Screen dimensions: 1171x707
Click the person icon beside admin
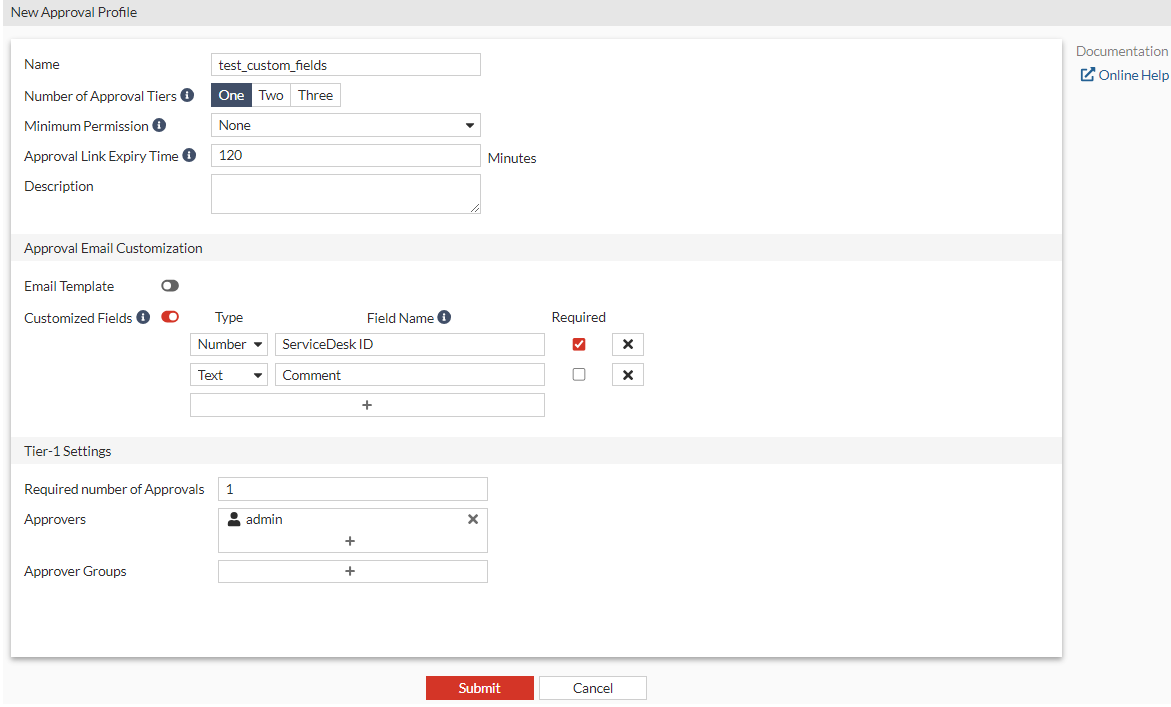233,519
